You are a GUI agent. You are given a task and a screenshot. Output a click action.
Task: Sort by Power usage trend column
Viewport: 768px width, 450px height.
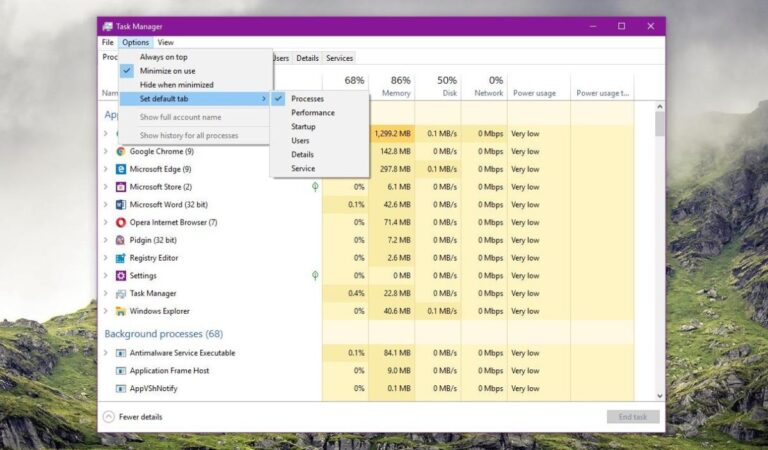602,86
